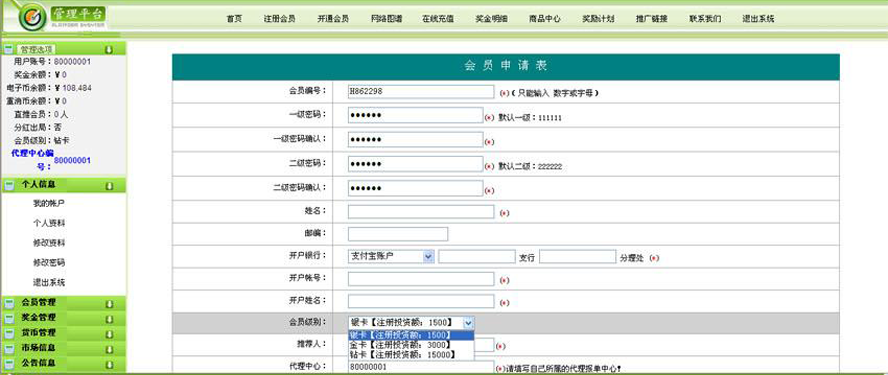
Task: Click the 邮编 input field
Action: (x=398, y=234)
